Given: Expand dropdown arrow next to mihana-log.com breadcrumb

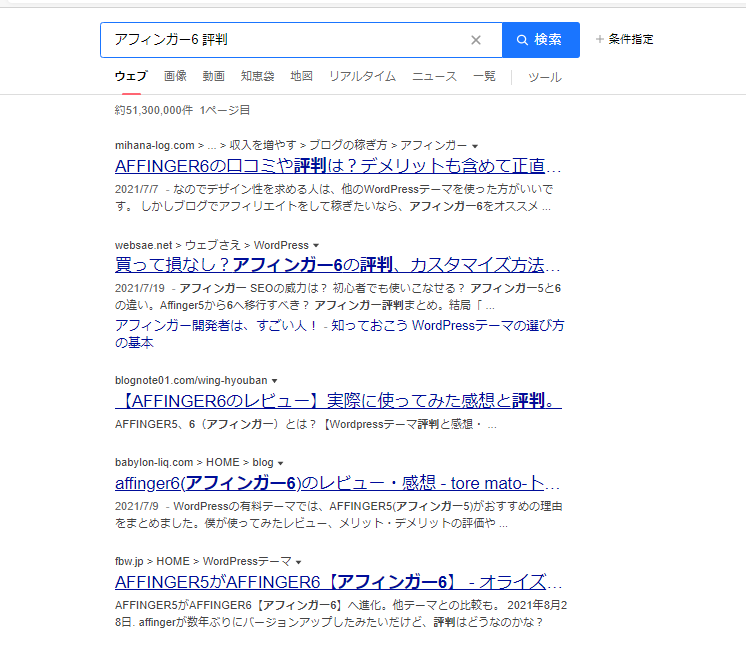Looking at the screenshot, I should tap(475, 146).
